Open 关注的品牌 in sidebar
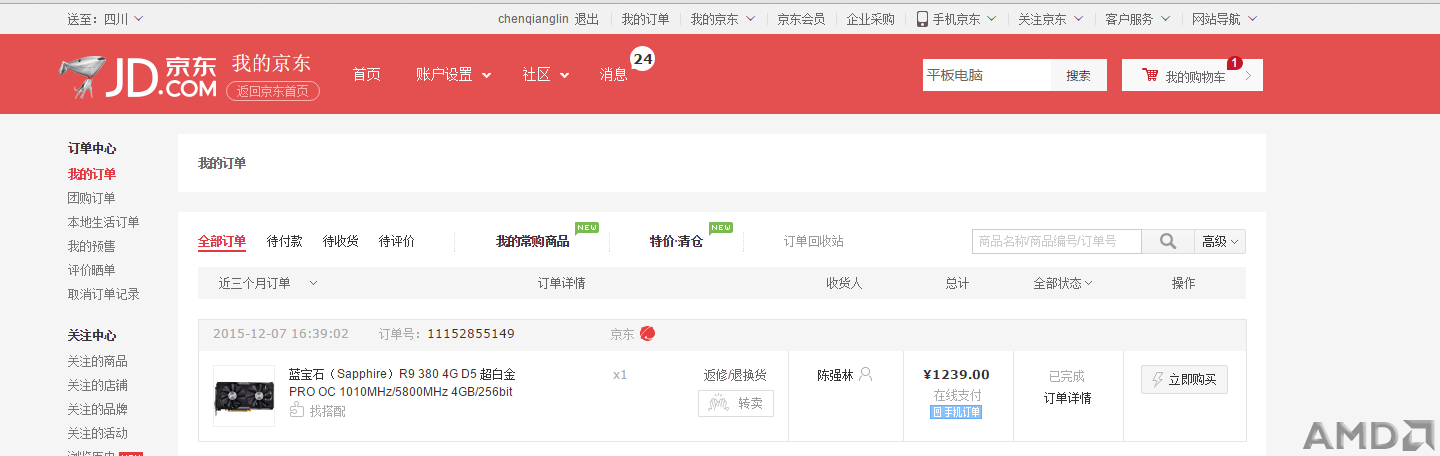 [98, 409]
